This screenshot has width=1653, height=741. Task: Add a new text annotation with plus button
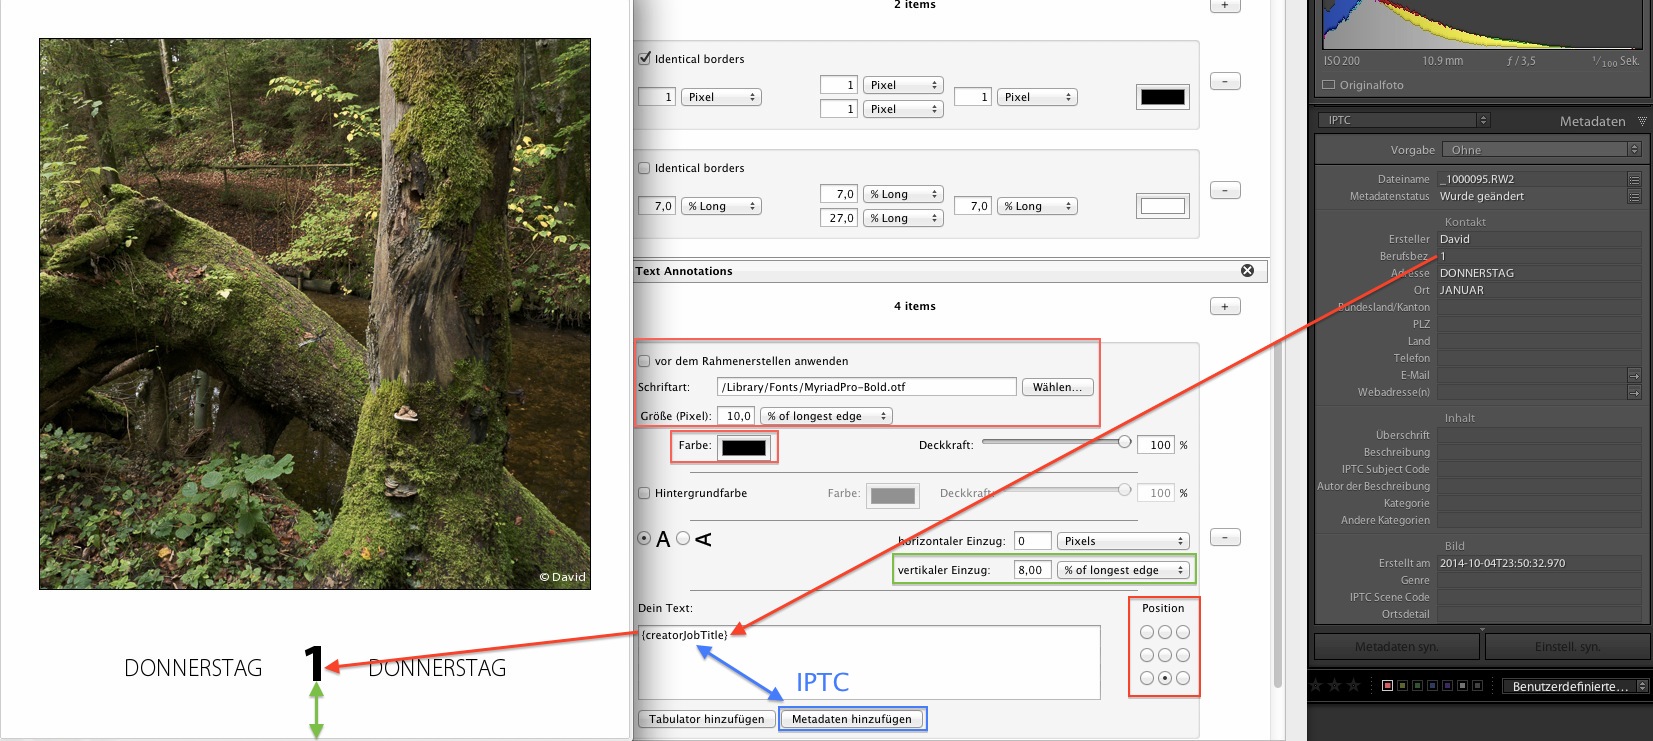point(1225,306)
